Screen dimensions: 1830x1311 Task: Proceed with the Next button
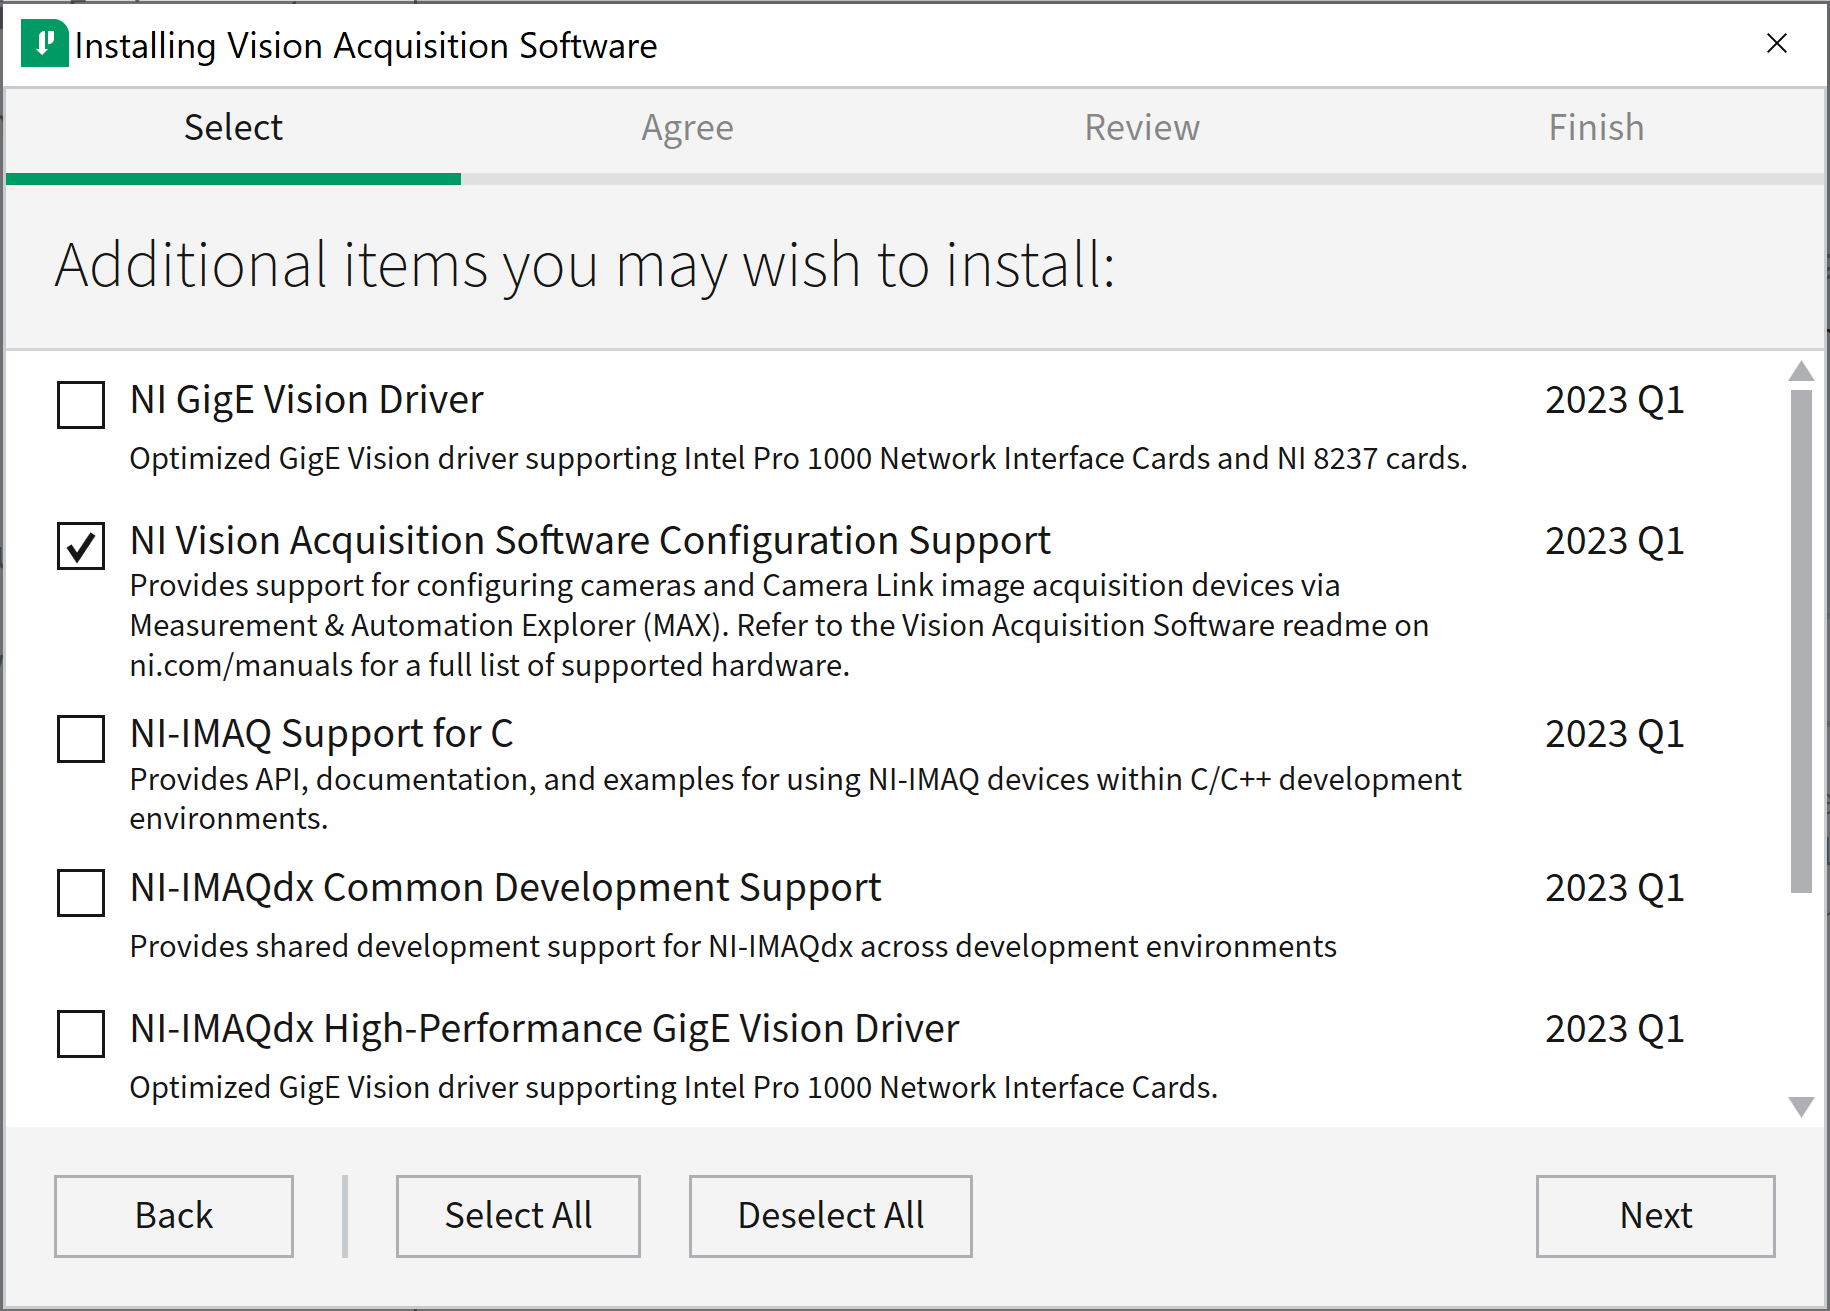(x=1656, y=1216)
